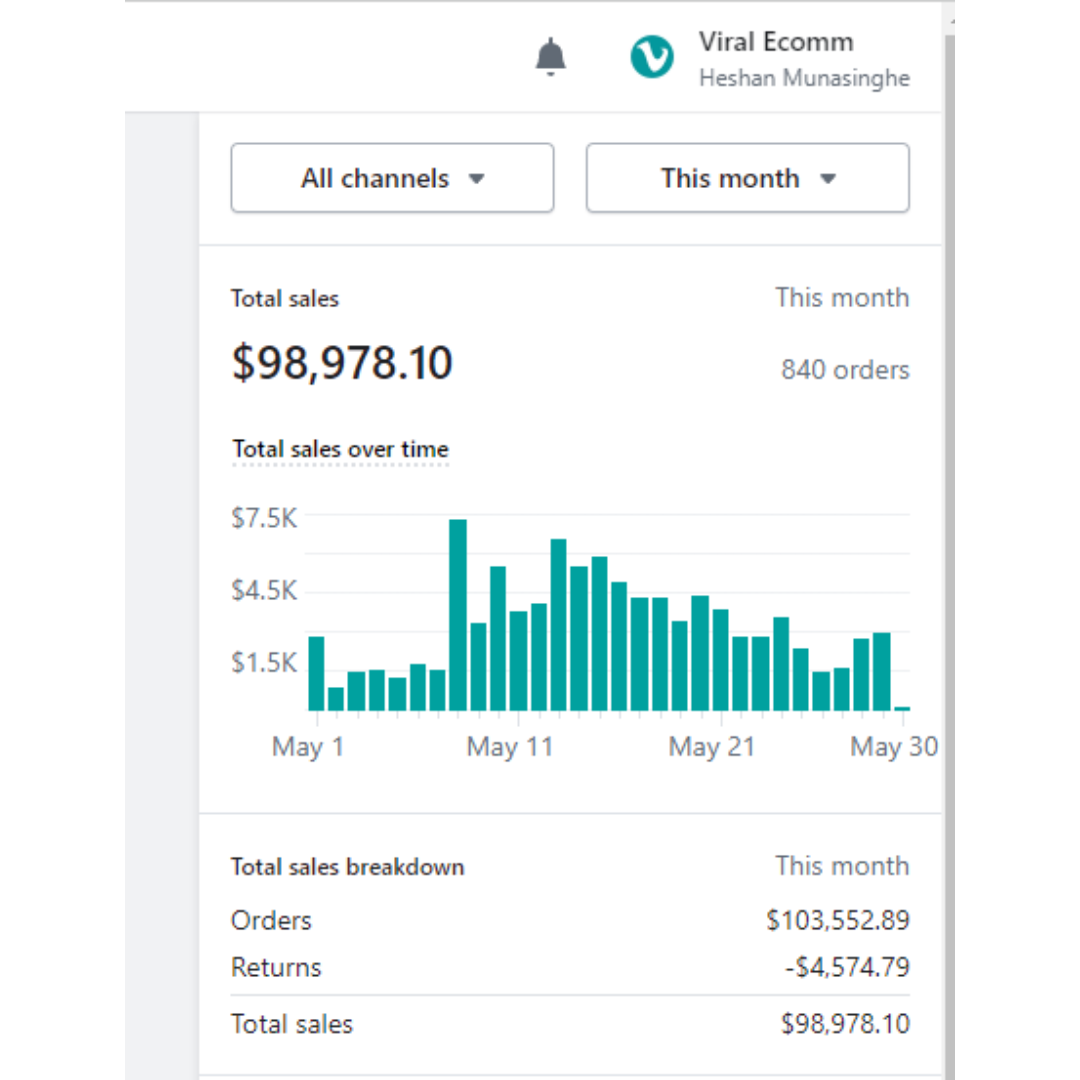The width and height of the screenshot is (1080, 1080).
Task: Click the arrow in All channels dropdown
Action: 477,179
